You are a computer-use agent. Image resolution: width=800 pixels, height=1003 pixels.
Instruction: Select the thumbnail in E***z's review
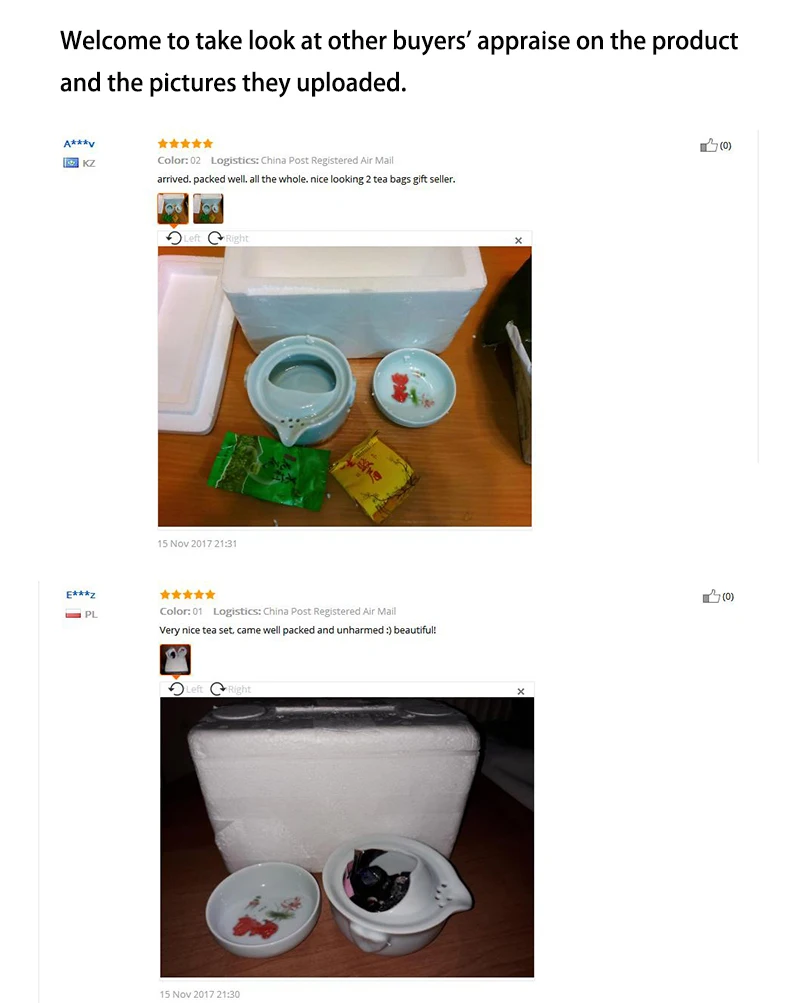[x=175, y=659]
